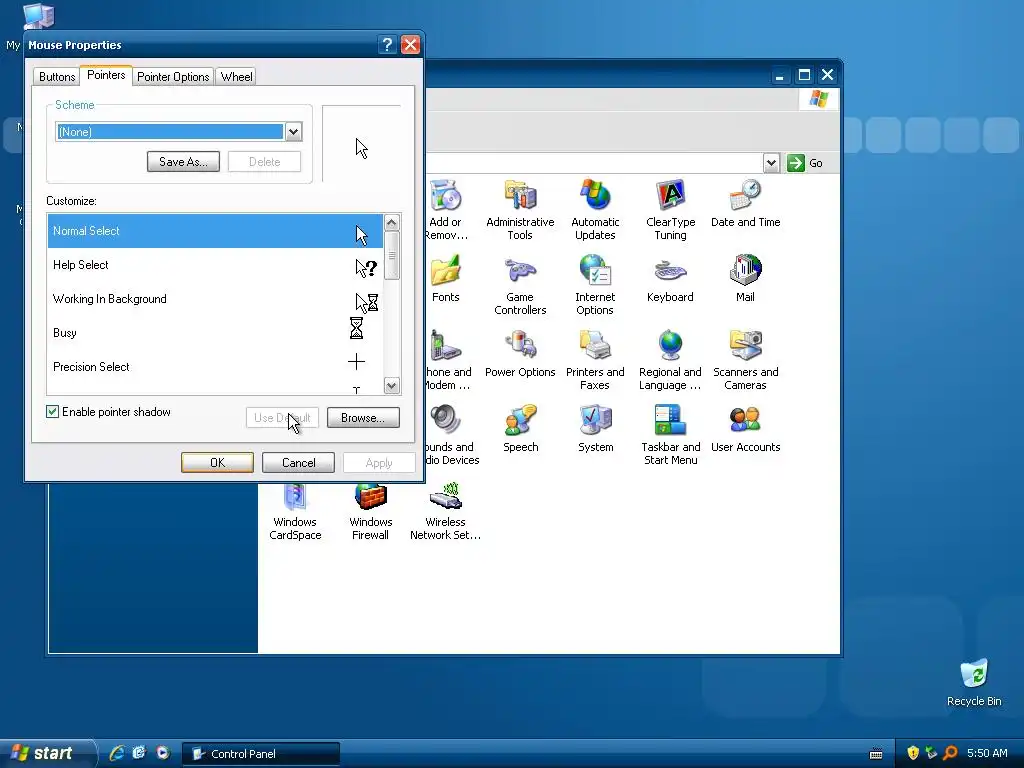Open Speech icon in Control Panel
Screen dimensions: 1024x768
tap(520, 428)
